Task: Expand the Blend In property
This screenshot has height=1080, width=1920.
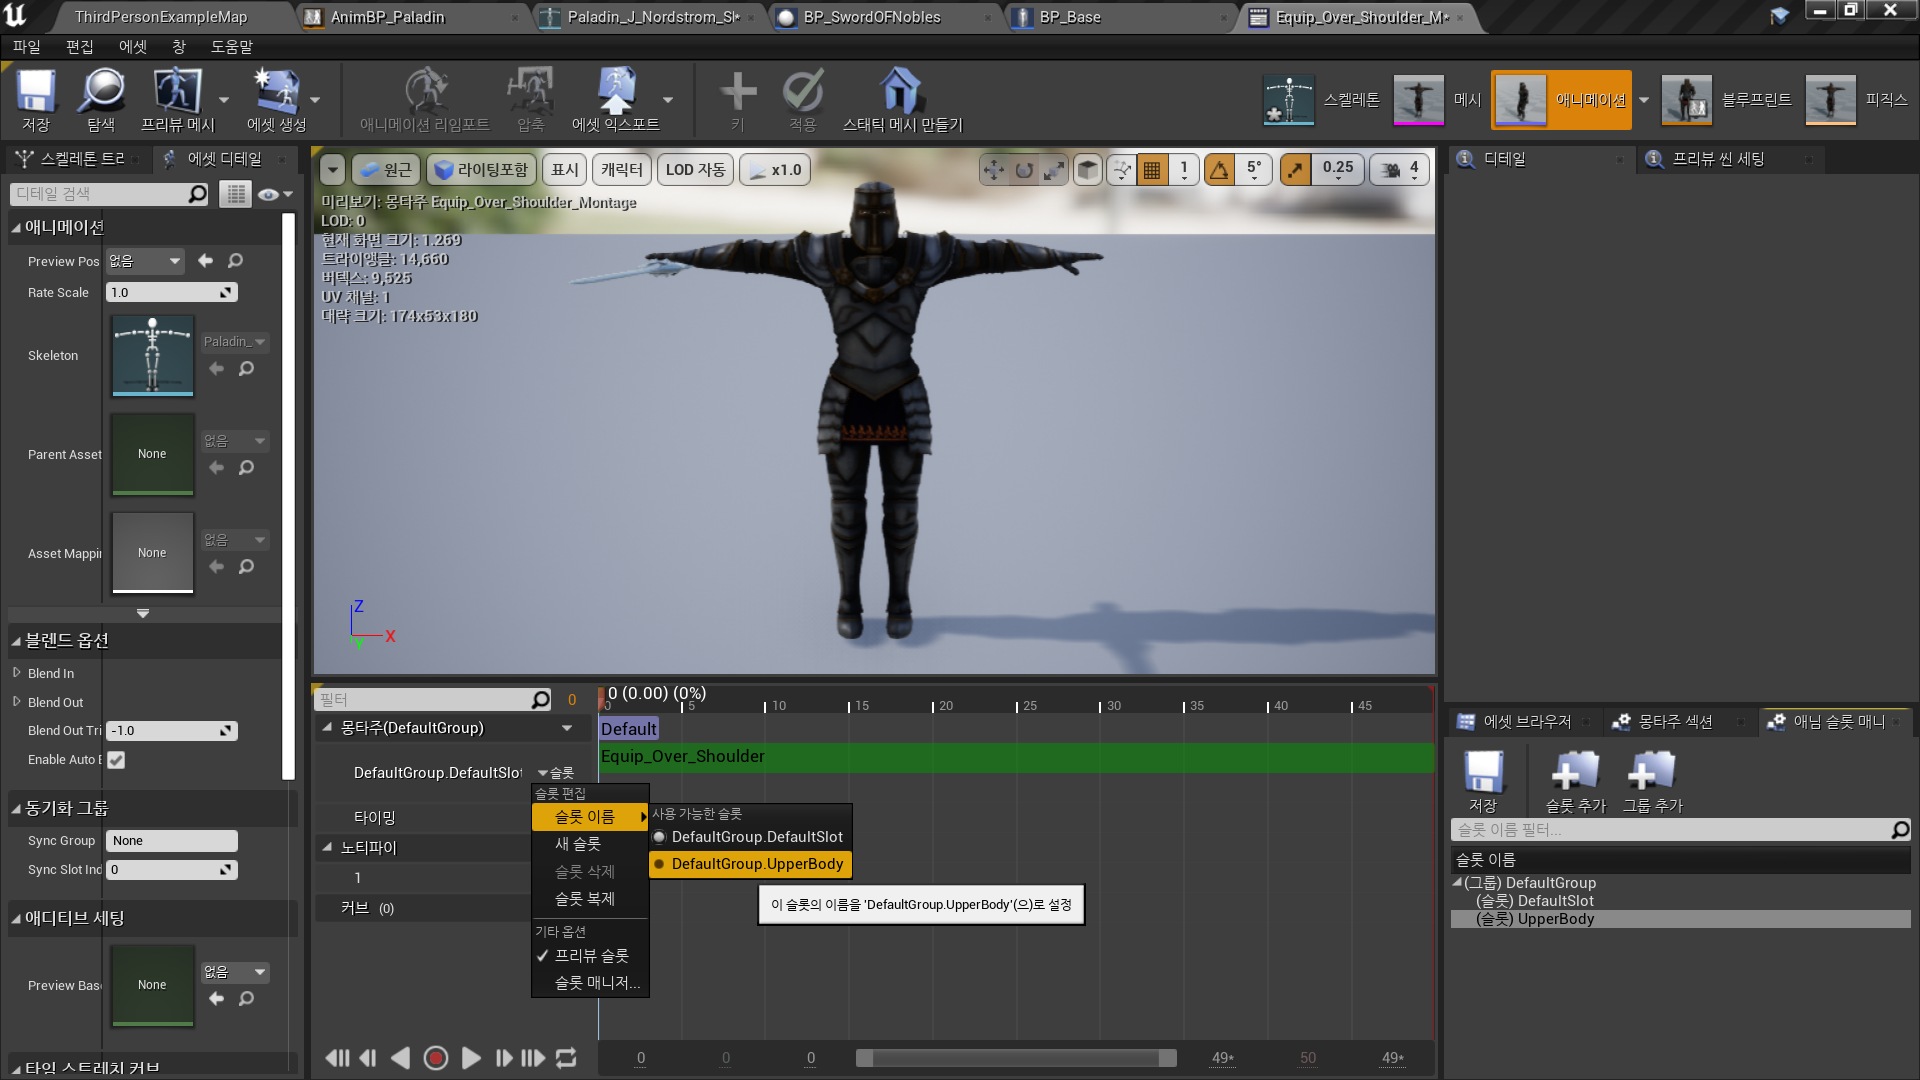Action: [x=17, y=673]
